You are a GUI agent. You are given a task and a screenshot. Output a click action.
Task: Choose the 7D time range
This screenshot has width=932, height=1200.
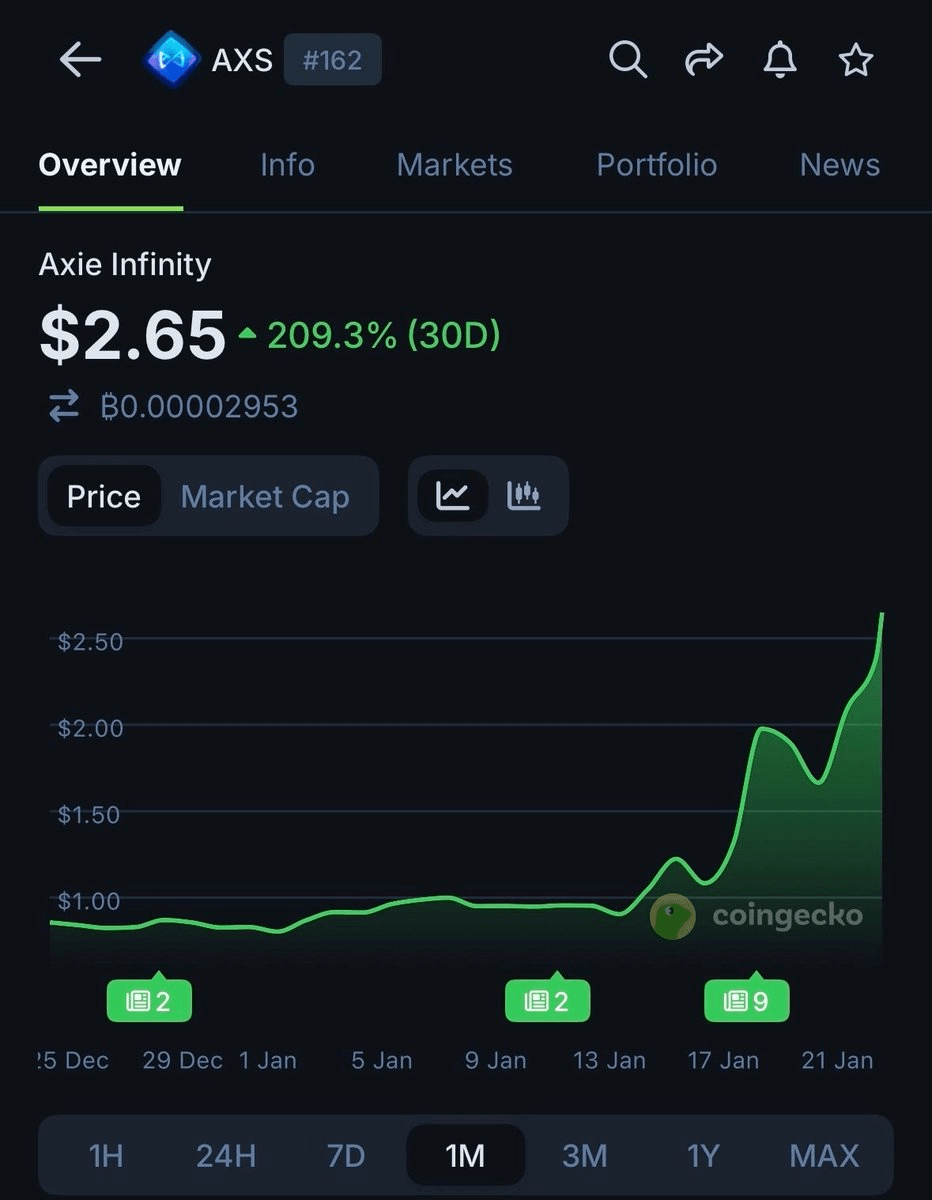tap(346, 1156)
